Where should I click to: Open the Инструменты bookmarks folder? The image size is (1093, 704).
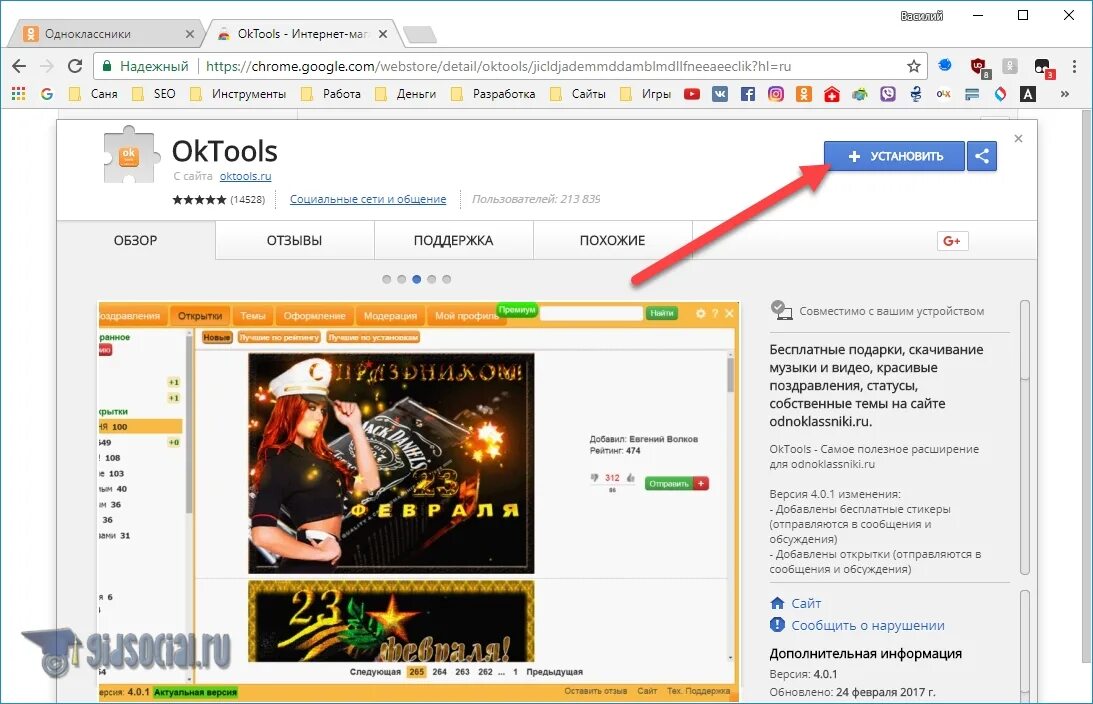pos(238,94)
